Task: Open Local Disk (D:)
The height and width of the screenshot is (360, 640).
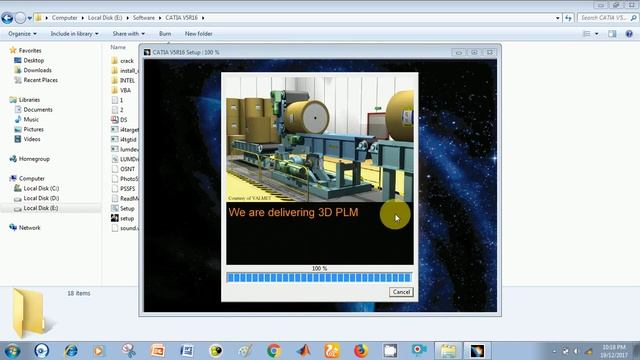Action: [x=41, y=198]
